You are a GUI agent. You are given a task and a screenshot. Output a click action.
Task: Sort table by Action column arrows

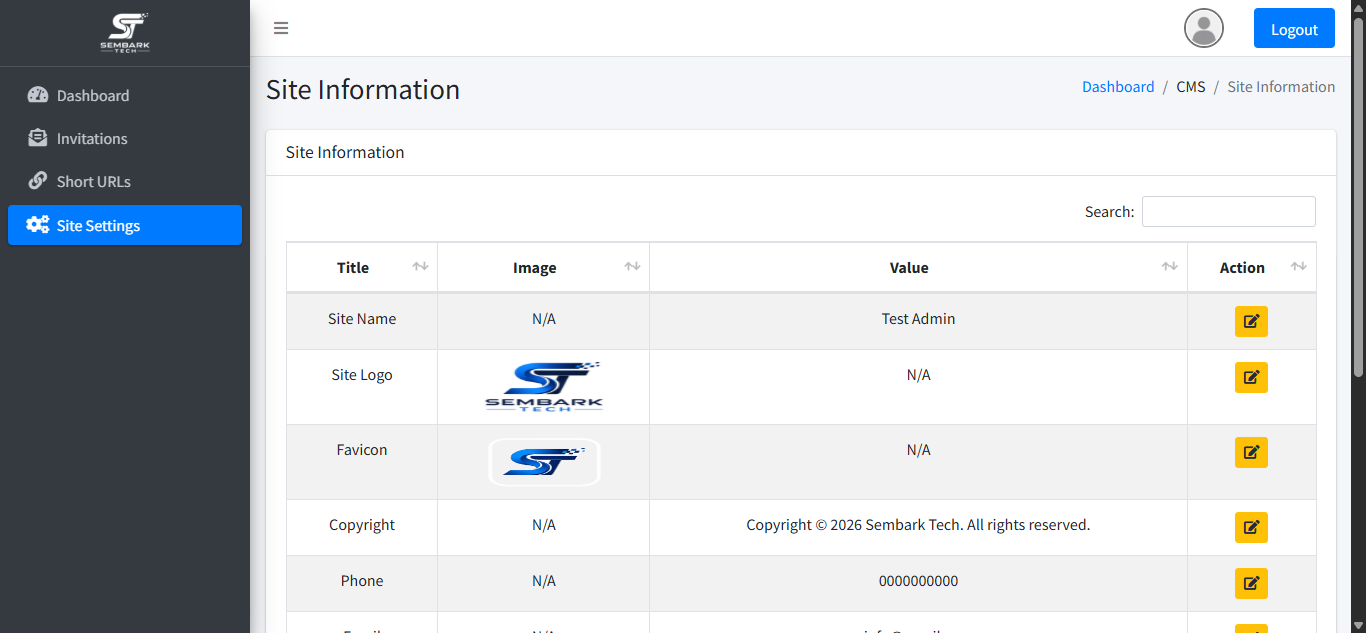pyautogui.click(x=1298, y=266)
